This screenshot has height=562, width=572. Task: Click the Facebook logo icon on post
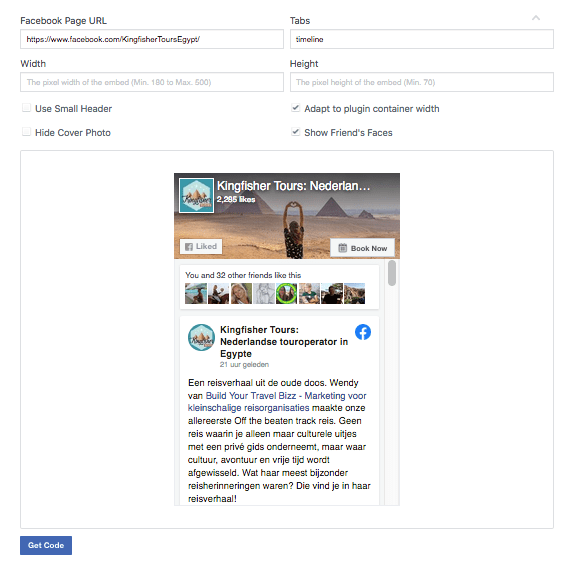tap(363, 332)
